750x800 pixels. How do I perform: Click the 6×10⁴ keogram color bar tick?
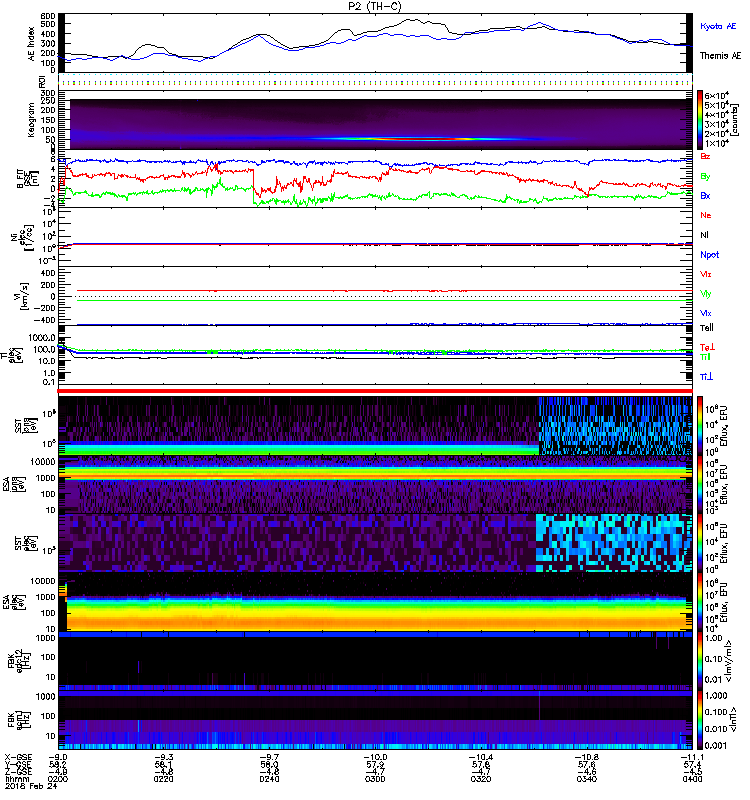[x=716, y=96]
